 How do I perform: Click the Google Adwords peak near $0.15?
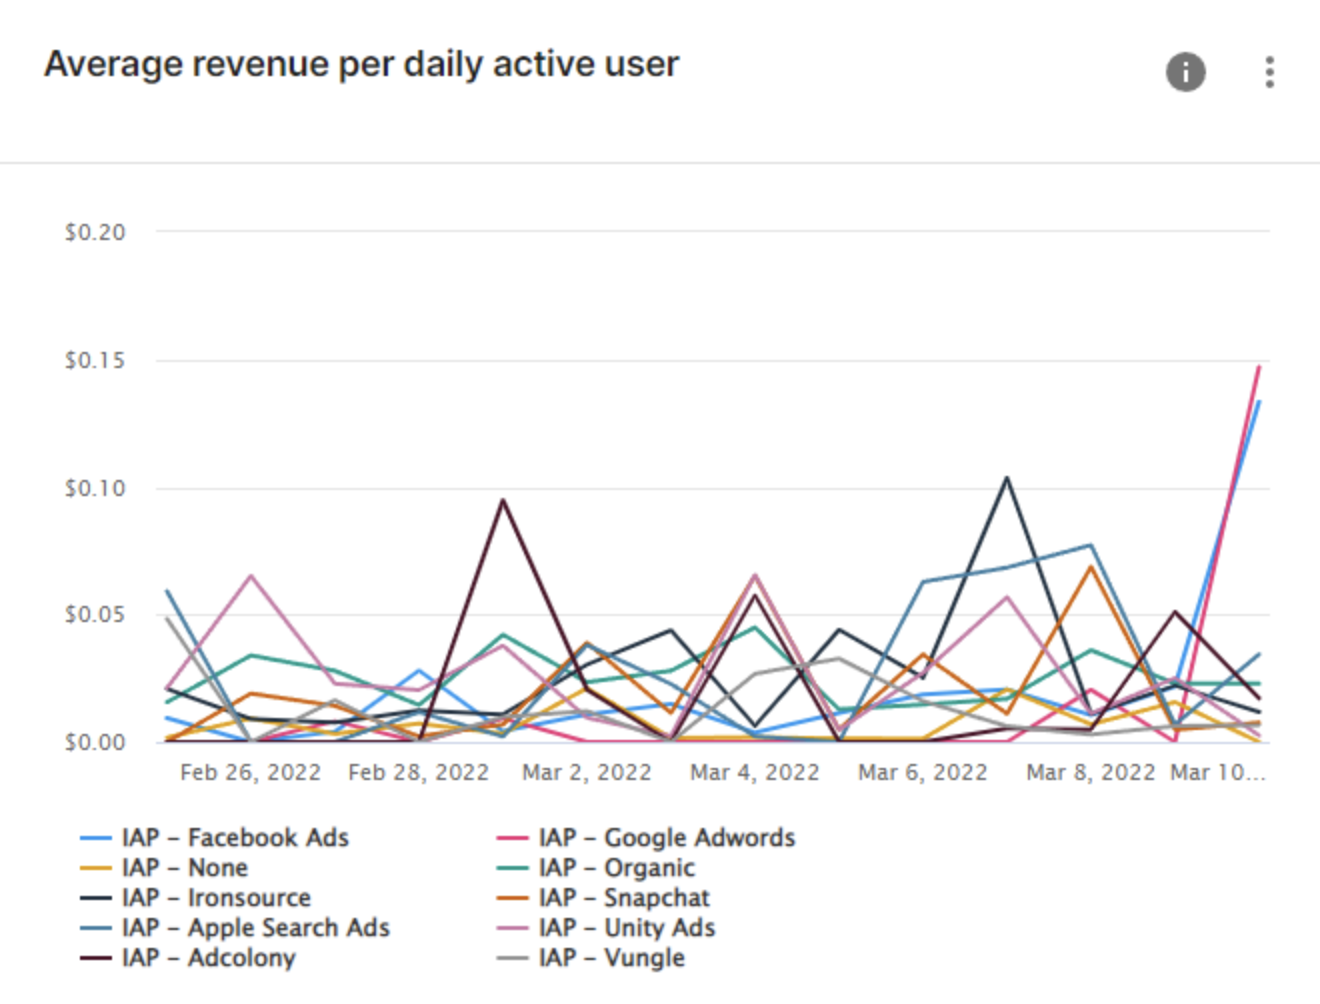tap(1258, 368)
